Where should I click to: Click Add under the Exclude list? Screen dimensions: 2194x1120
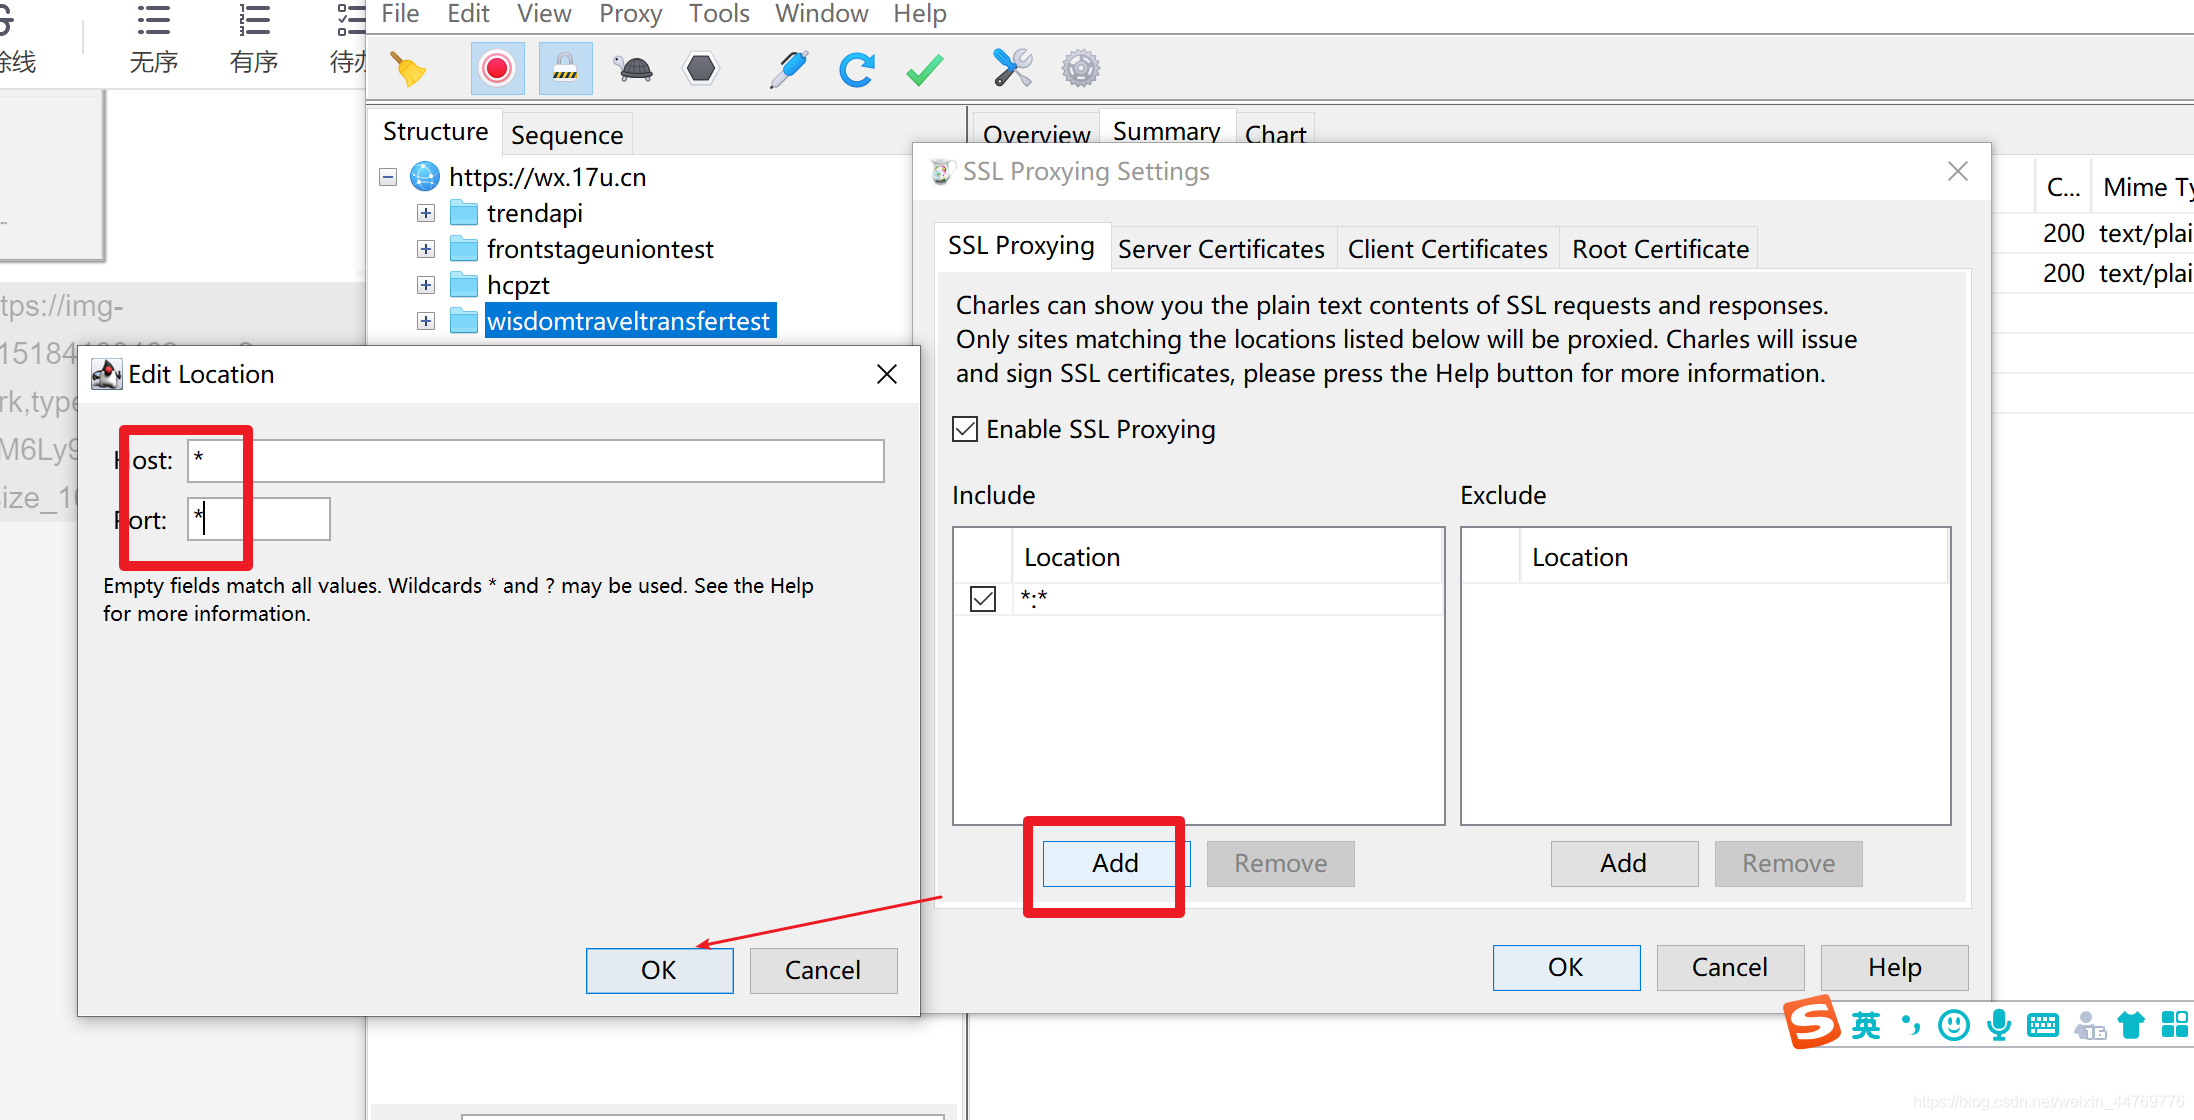(x=1623, y=863)
